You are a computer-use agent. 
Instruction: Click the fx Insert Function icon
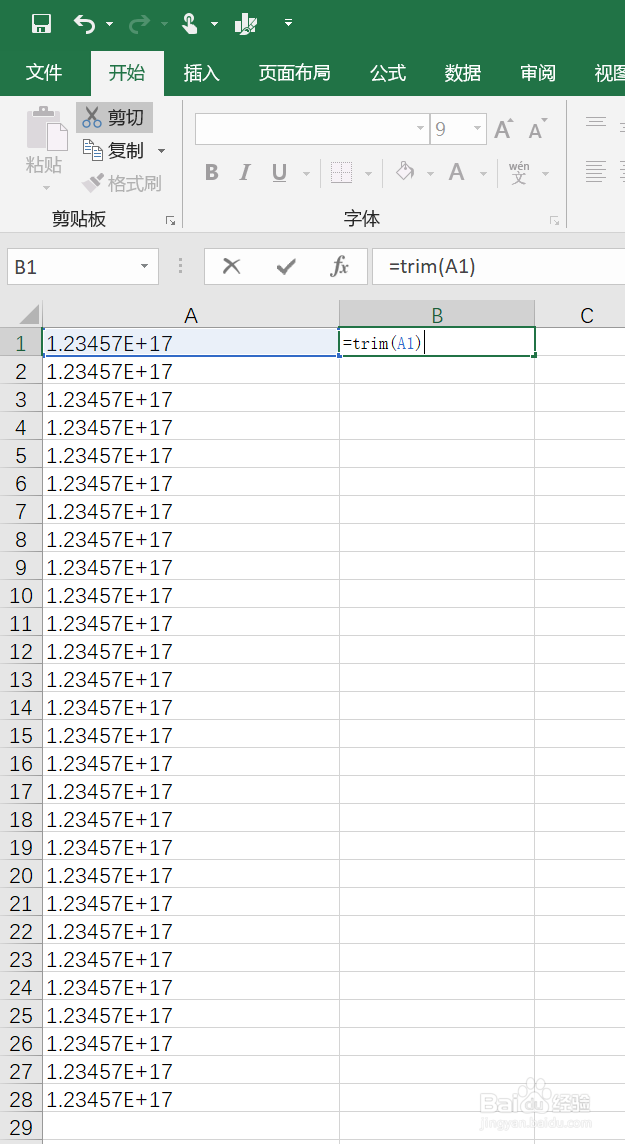tap(339, 267)
